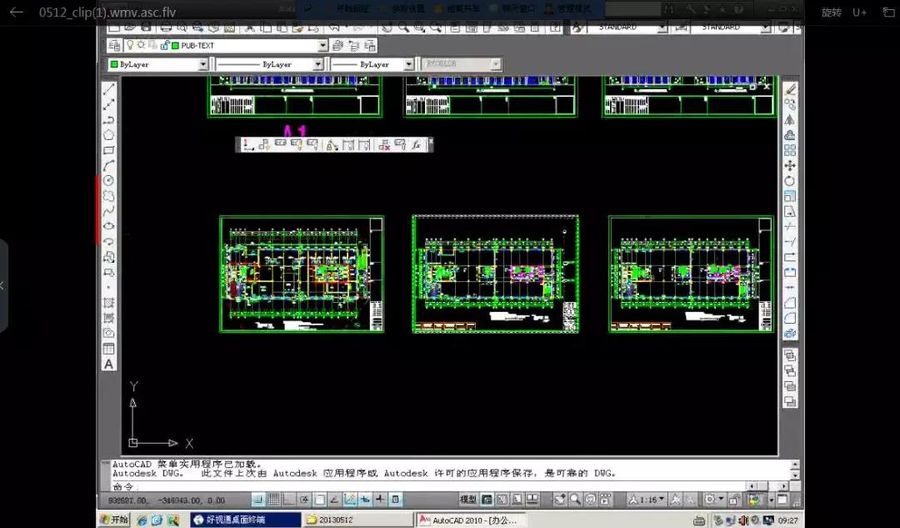Select the Revision Cloud tool

[x=108, y=196]
